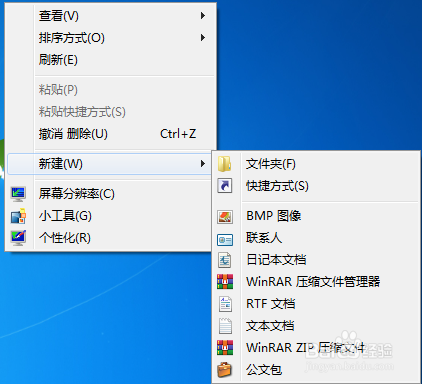The height and width of the screenshot is (384, 422).
Task: Create a new 公文包 briefcase
Action: click(x=316, y=370)
